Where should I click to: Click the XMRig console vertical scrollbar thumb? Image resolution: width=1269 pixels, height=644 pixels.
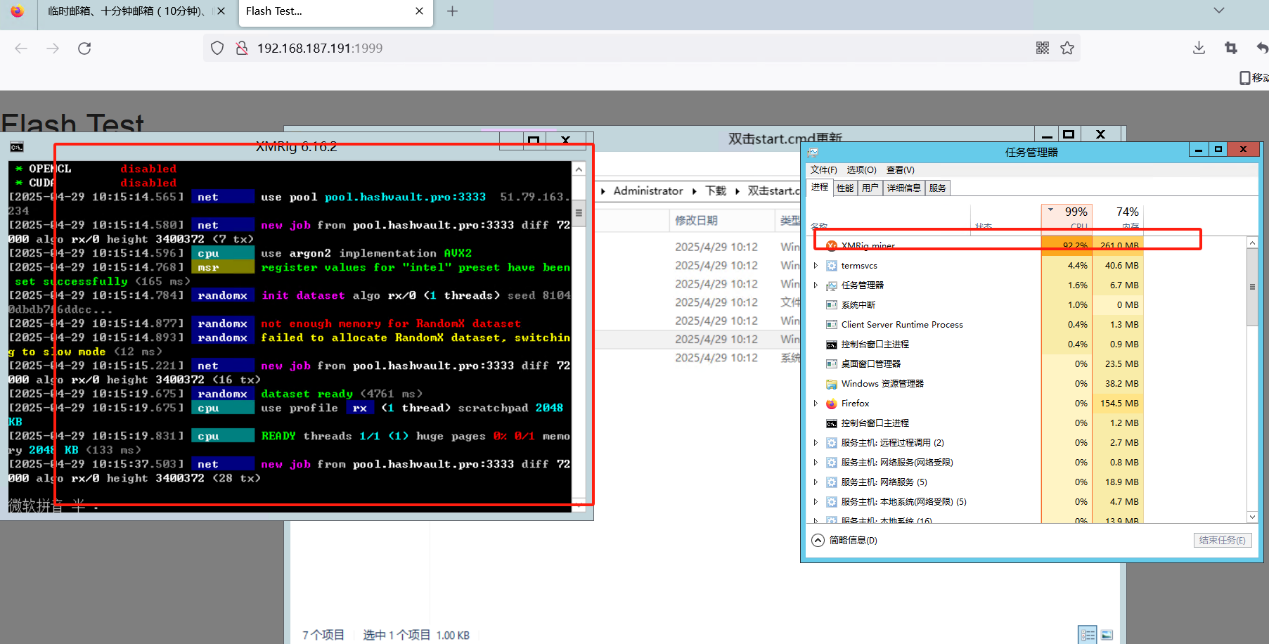click(x=579, y=214)
